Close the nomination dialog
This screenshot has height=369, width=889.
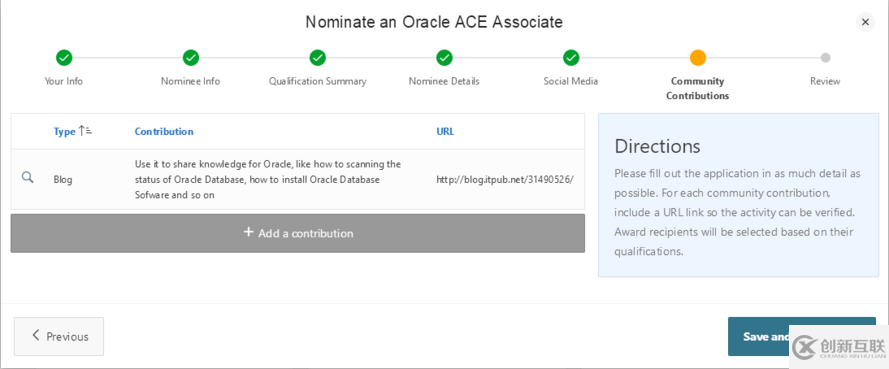(x=865, y=22)
